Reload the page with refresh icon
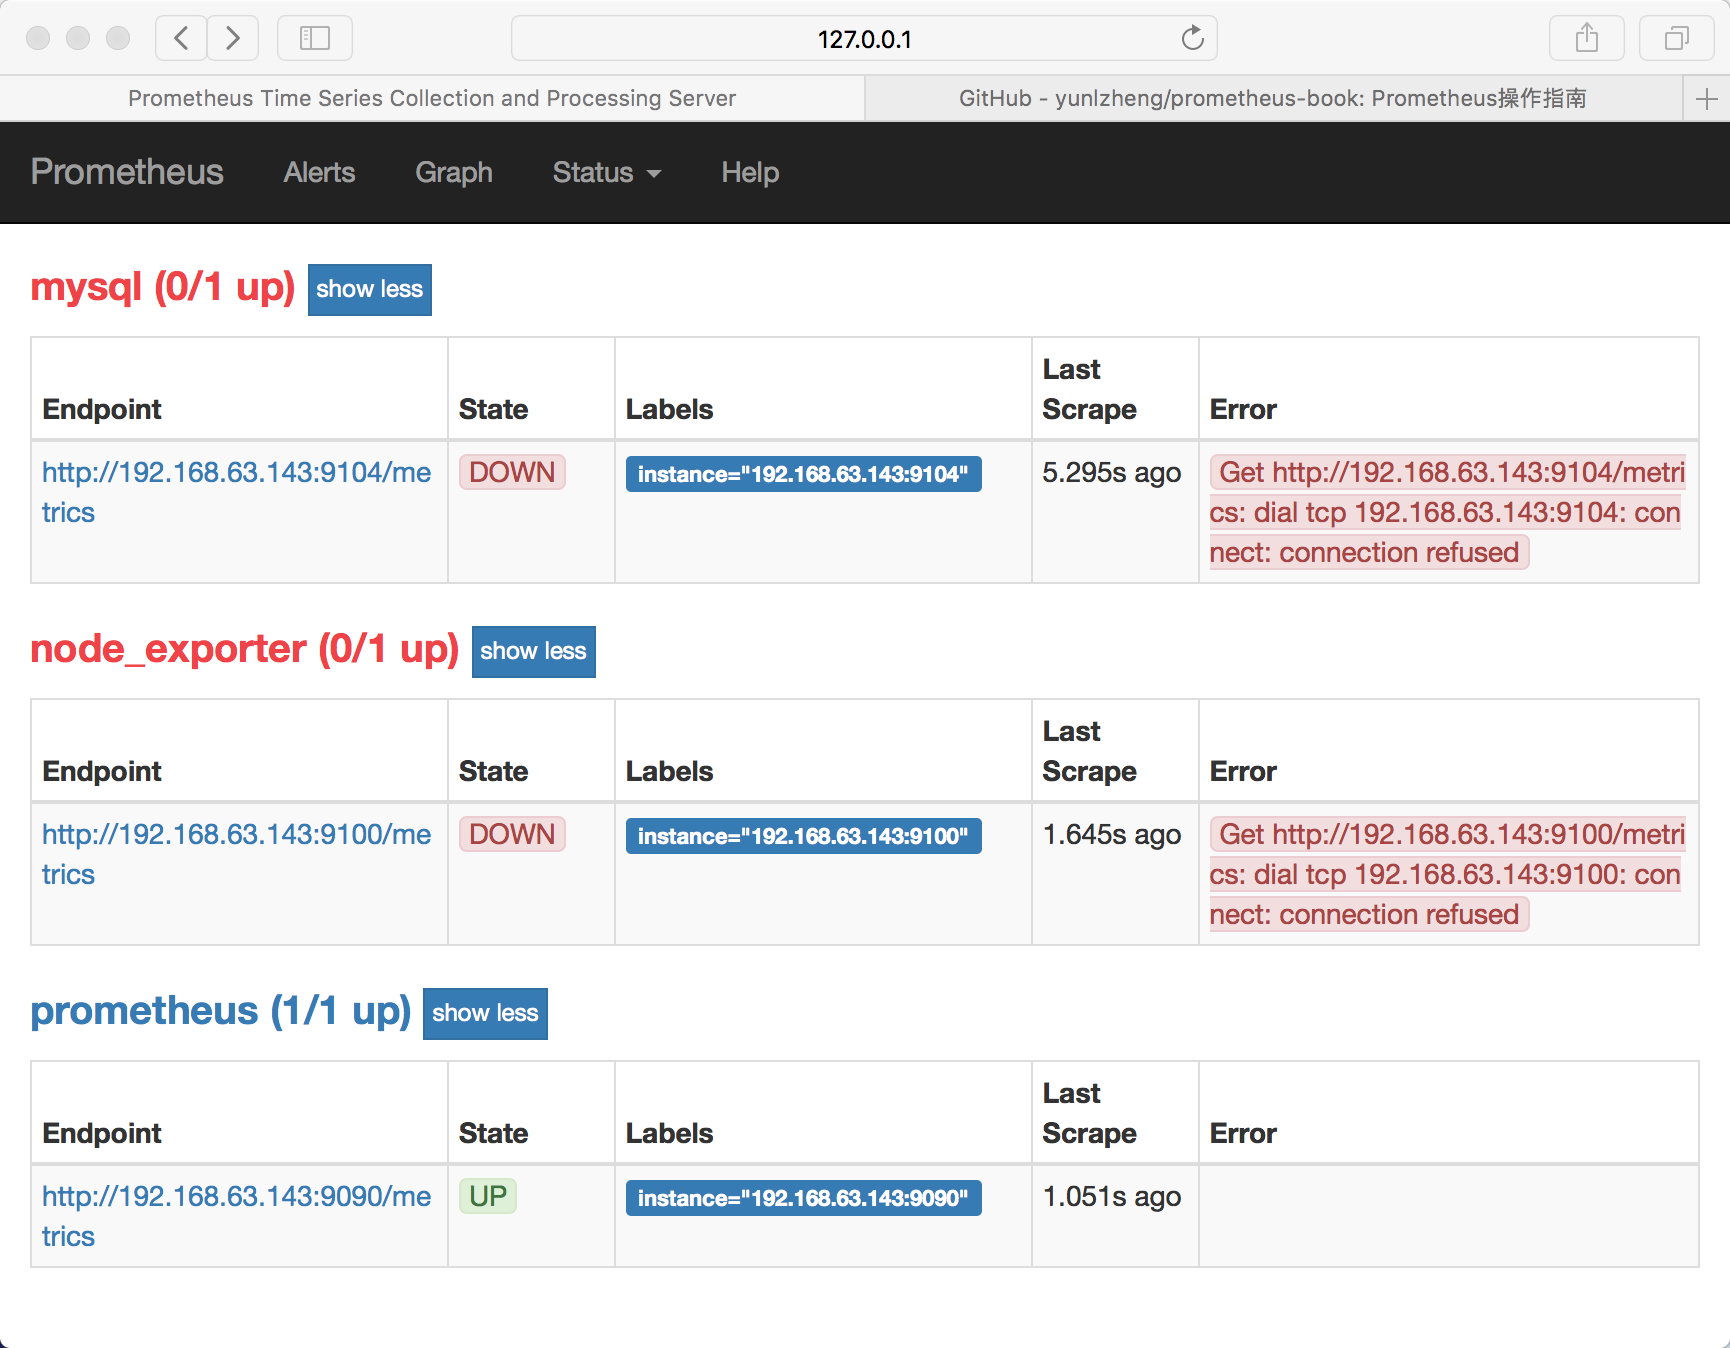This screenshot has height=1348, width=1730. (1192, 38)
